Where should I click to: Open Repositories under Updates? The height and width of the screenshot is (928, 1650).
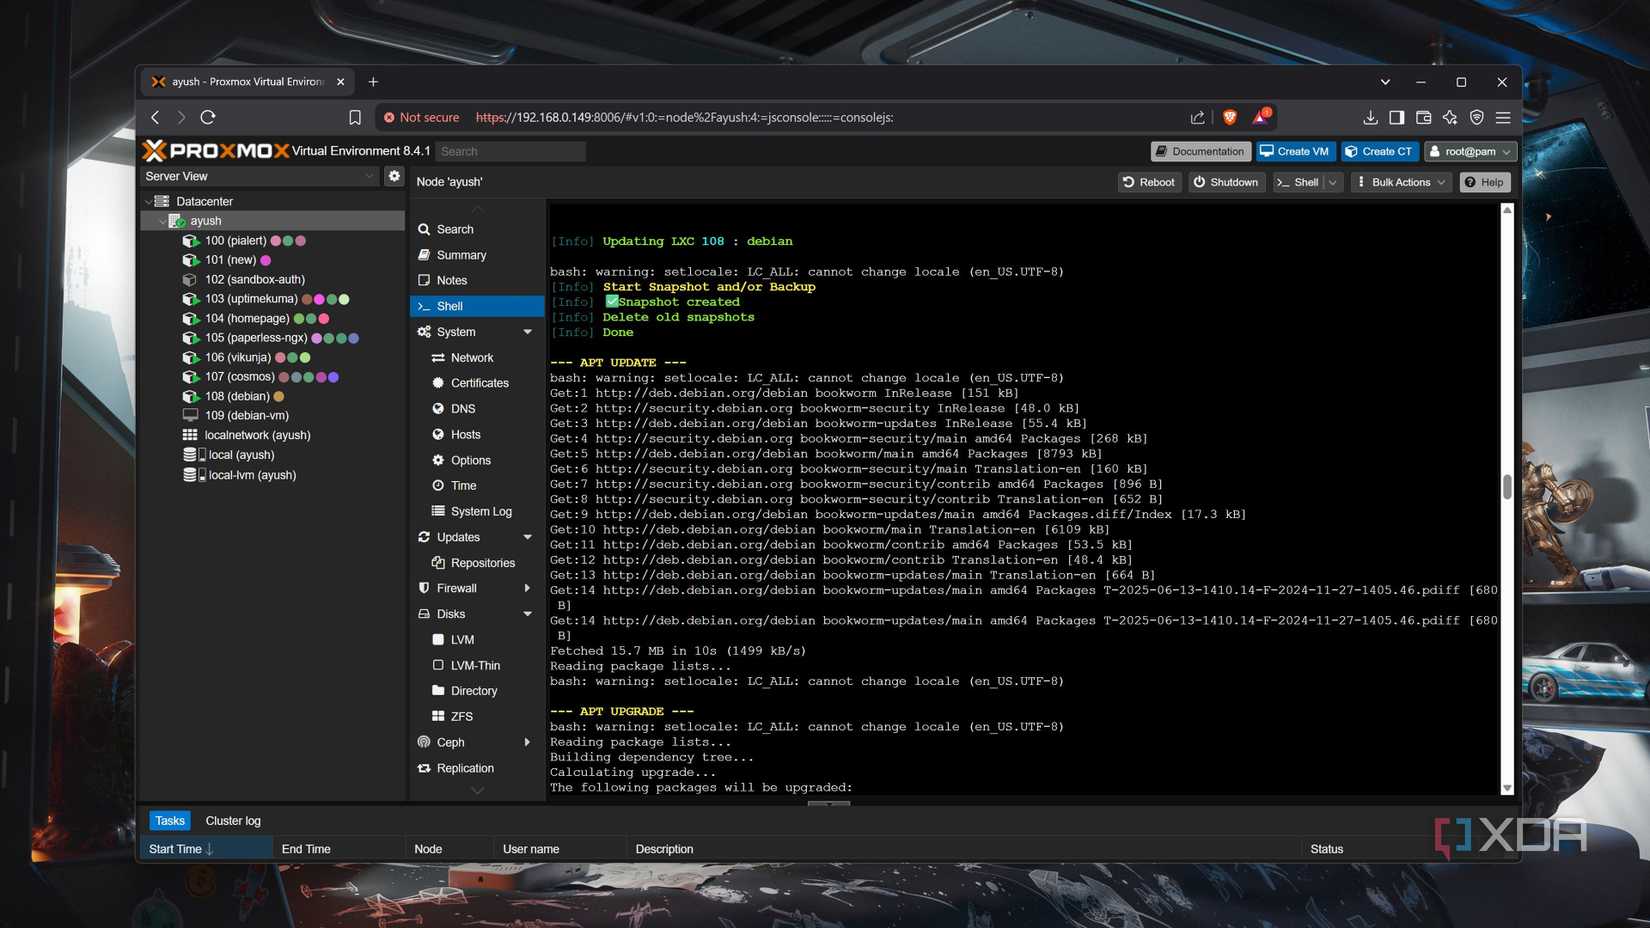(x=483, y=562)
